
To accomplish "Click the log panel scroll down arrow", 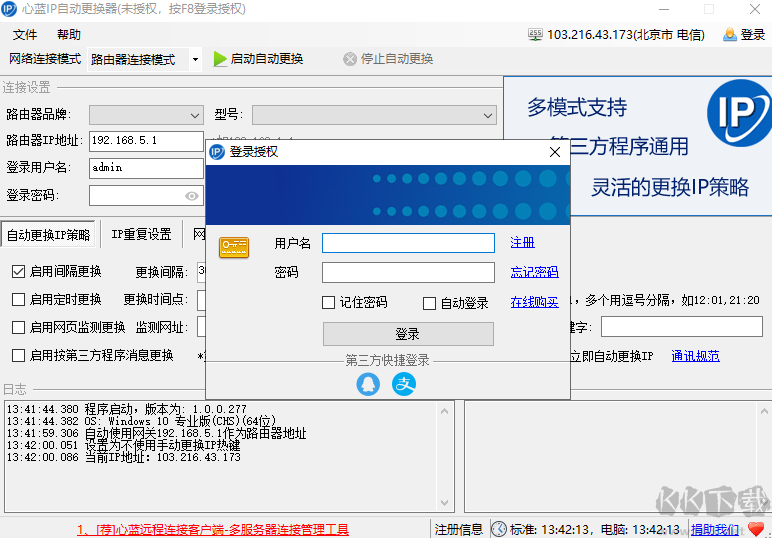I will click(x=444, y=503).
